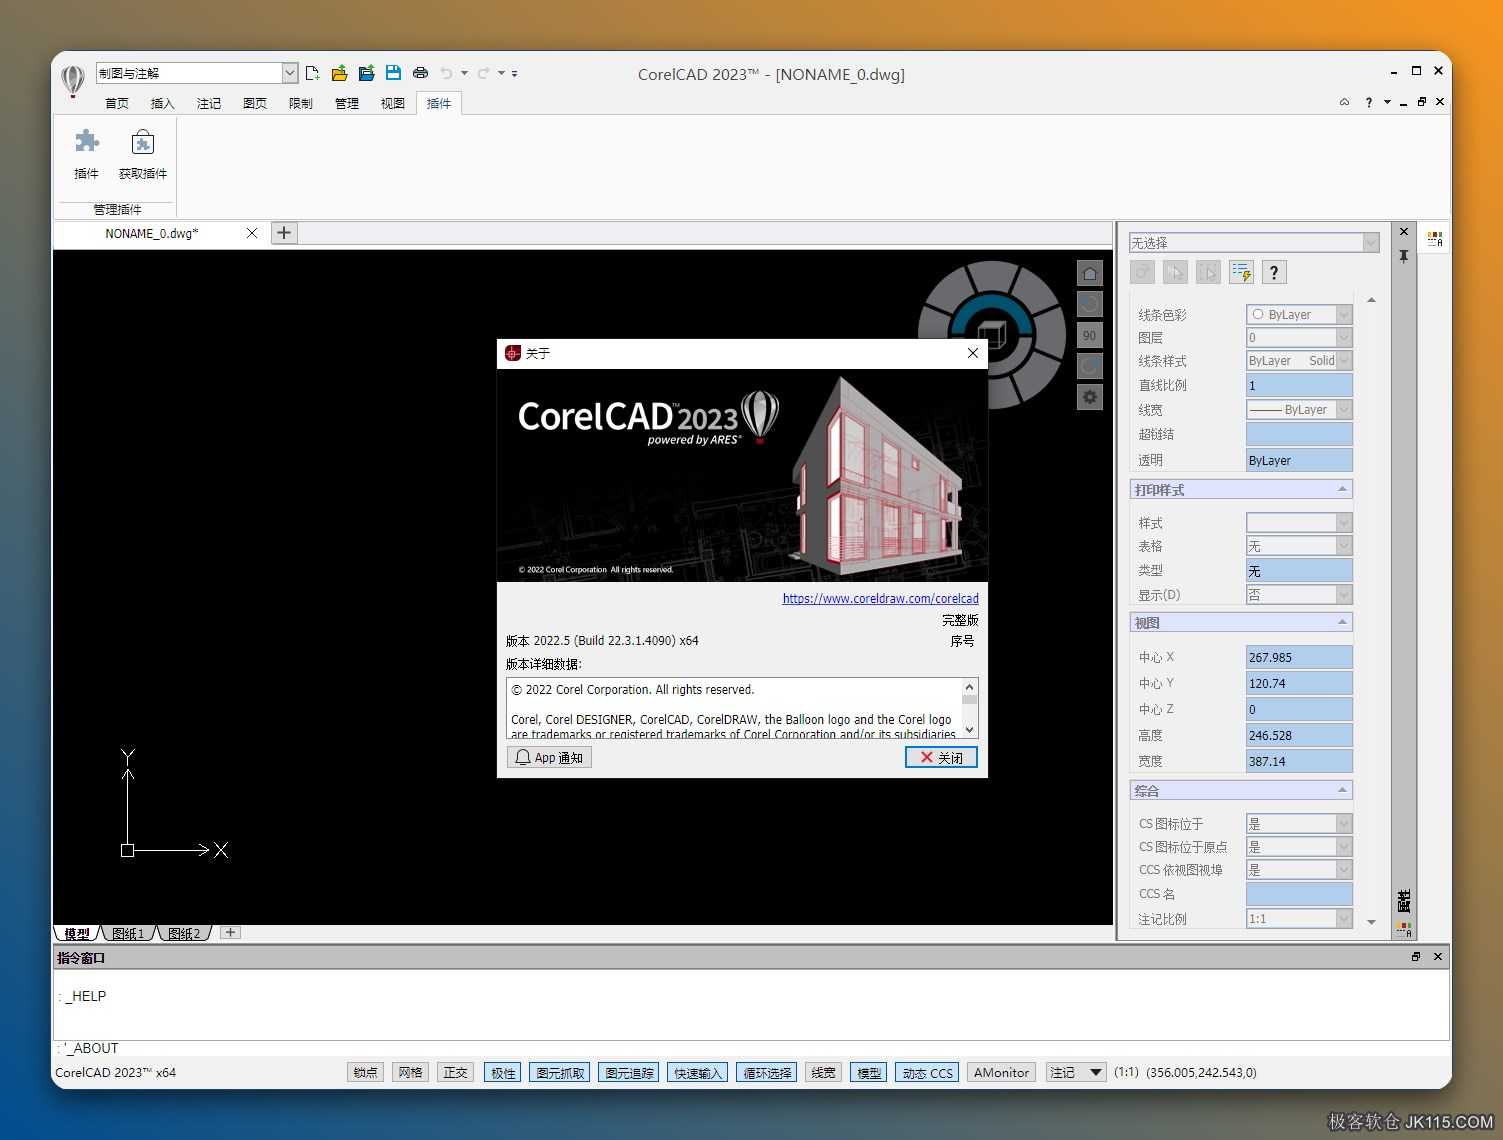Viewport: 1503px width, 1140px height.
Task: Click the version details scrollbar in About dialog
Action: point(969,708)
